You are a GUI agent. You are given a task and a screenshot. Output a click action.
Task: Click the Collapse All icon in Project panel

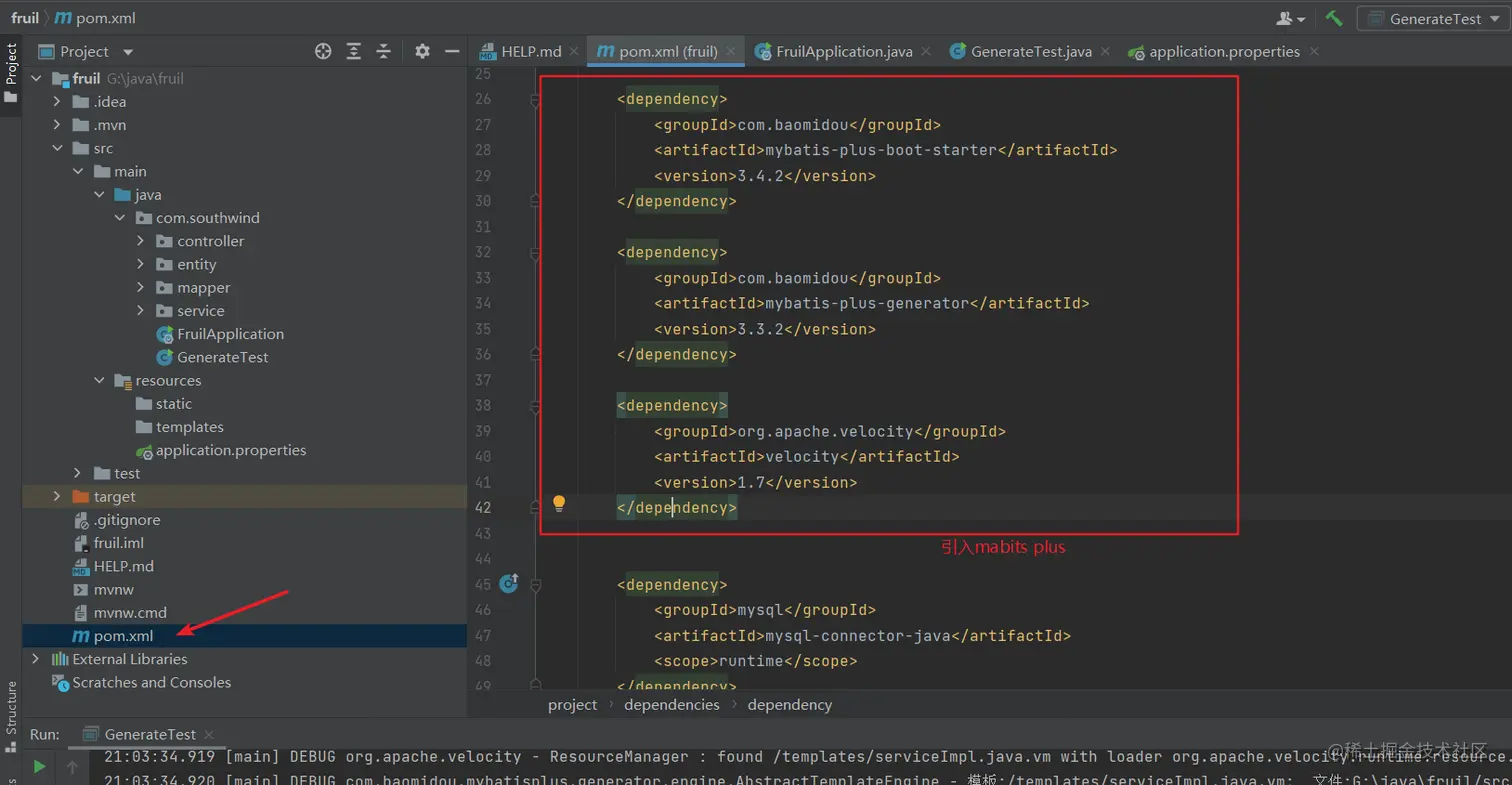(x=383, y=51)
